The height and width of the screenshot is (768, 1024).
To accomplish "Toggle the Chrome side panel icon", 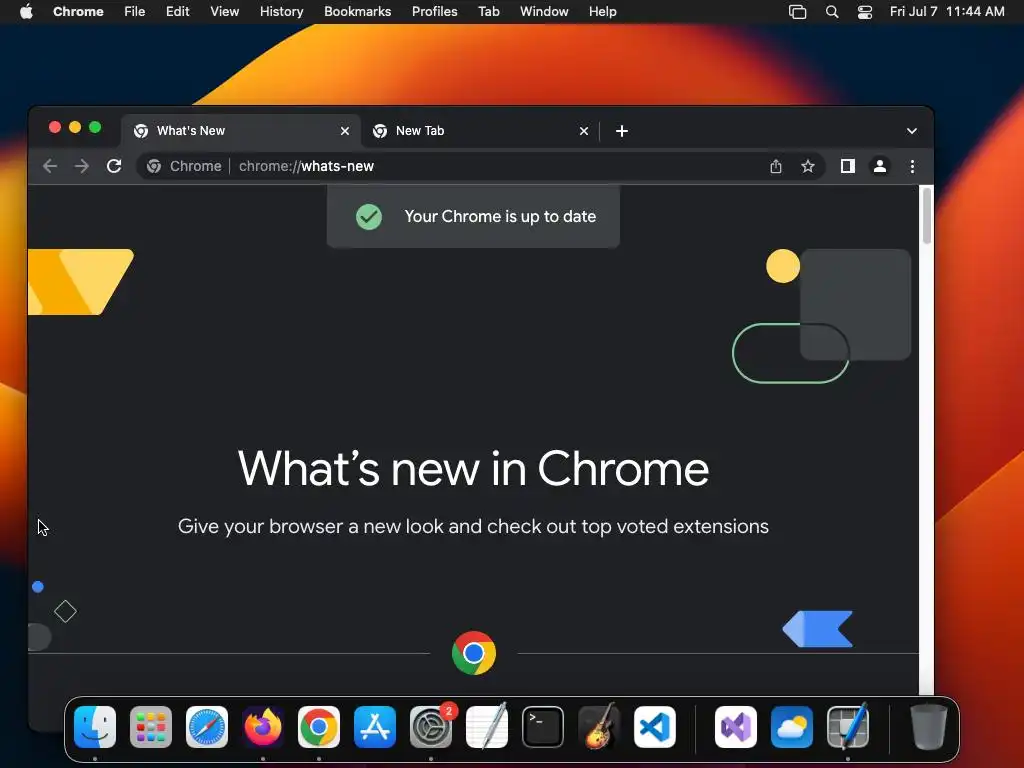I will pos(848,166).
